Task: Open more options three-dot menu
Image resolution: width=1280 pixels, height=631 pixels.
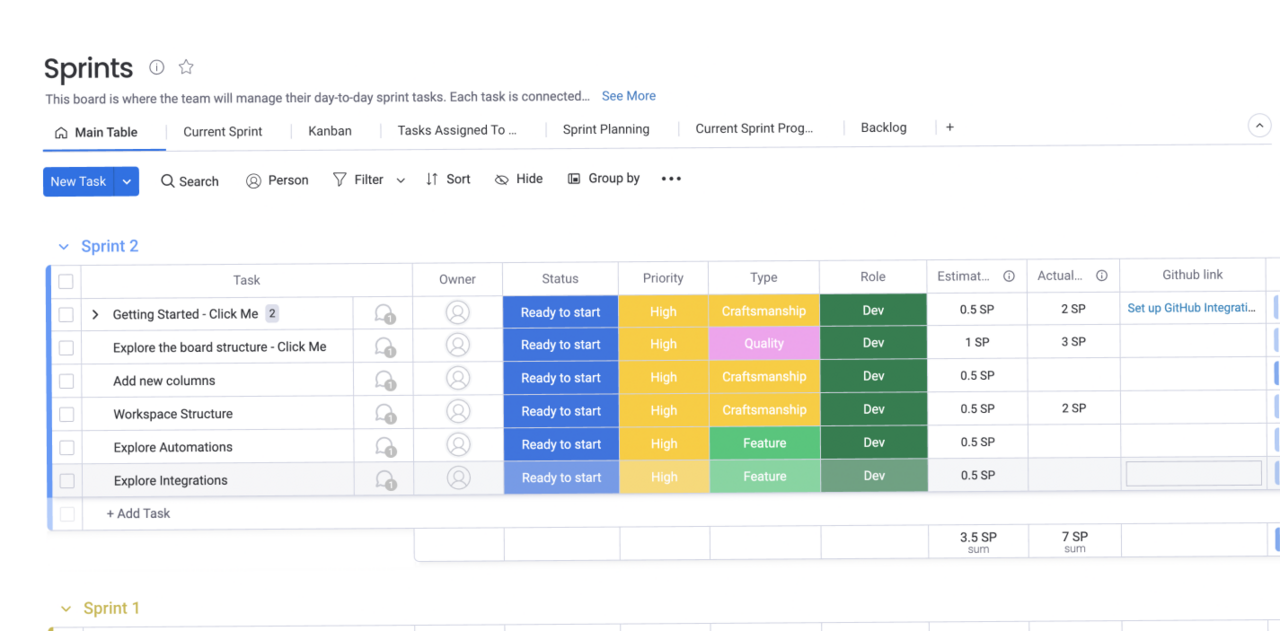Action: pyautogui.click(x=671, y=179)
